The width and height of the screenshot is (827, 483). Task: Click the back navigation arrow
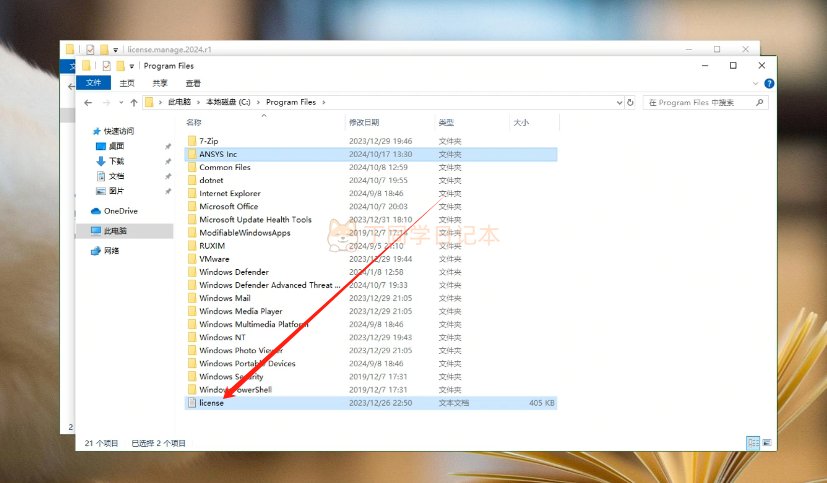click(x=90, y=103)
